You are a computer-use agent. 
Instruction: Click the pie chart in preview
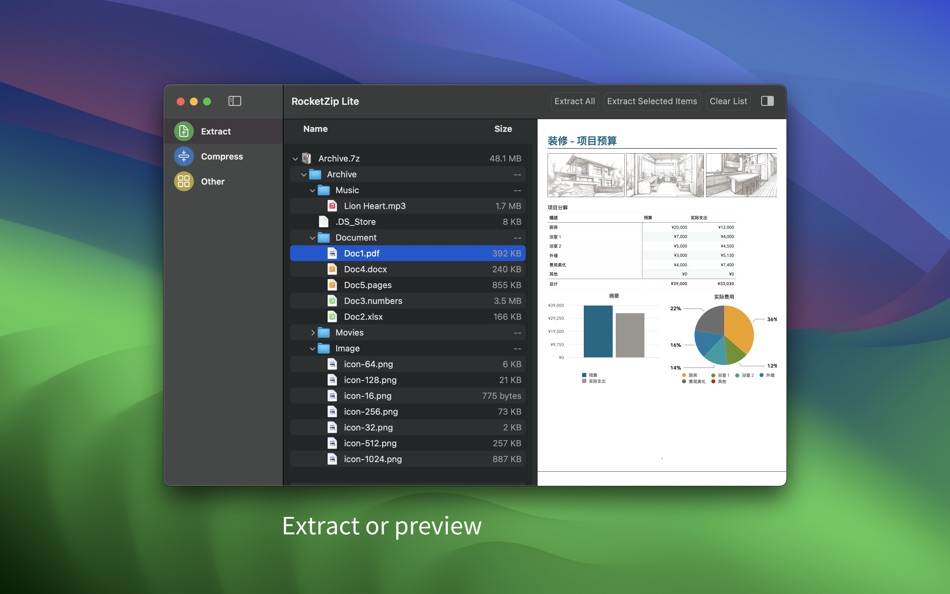[x=724, y=335]
